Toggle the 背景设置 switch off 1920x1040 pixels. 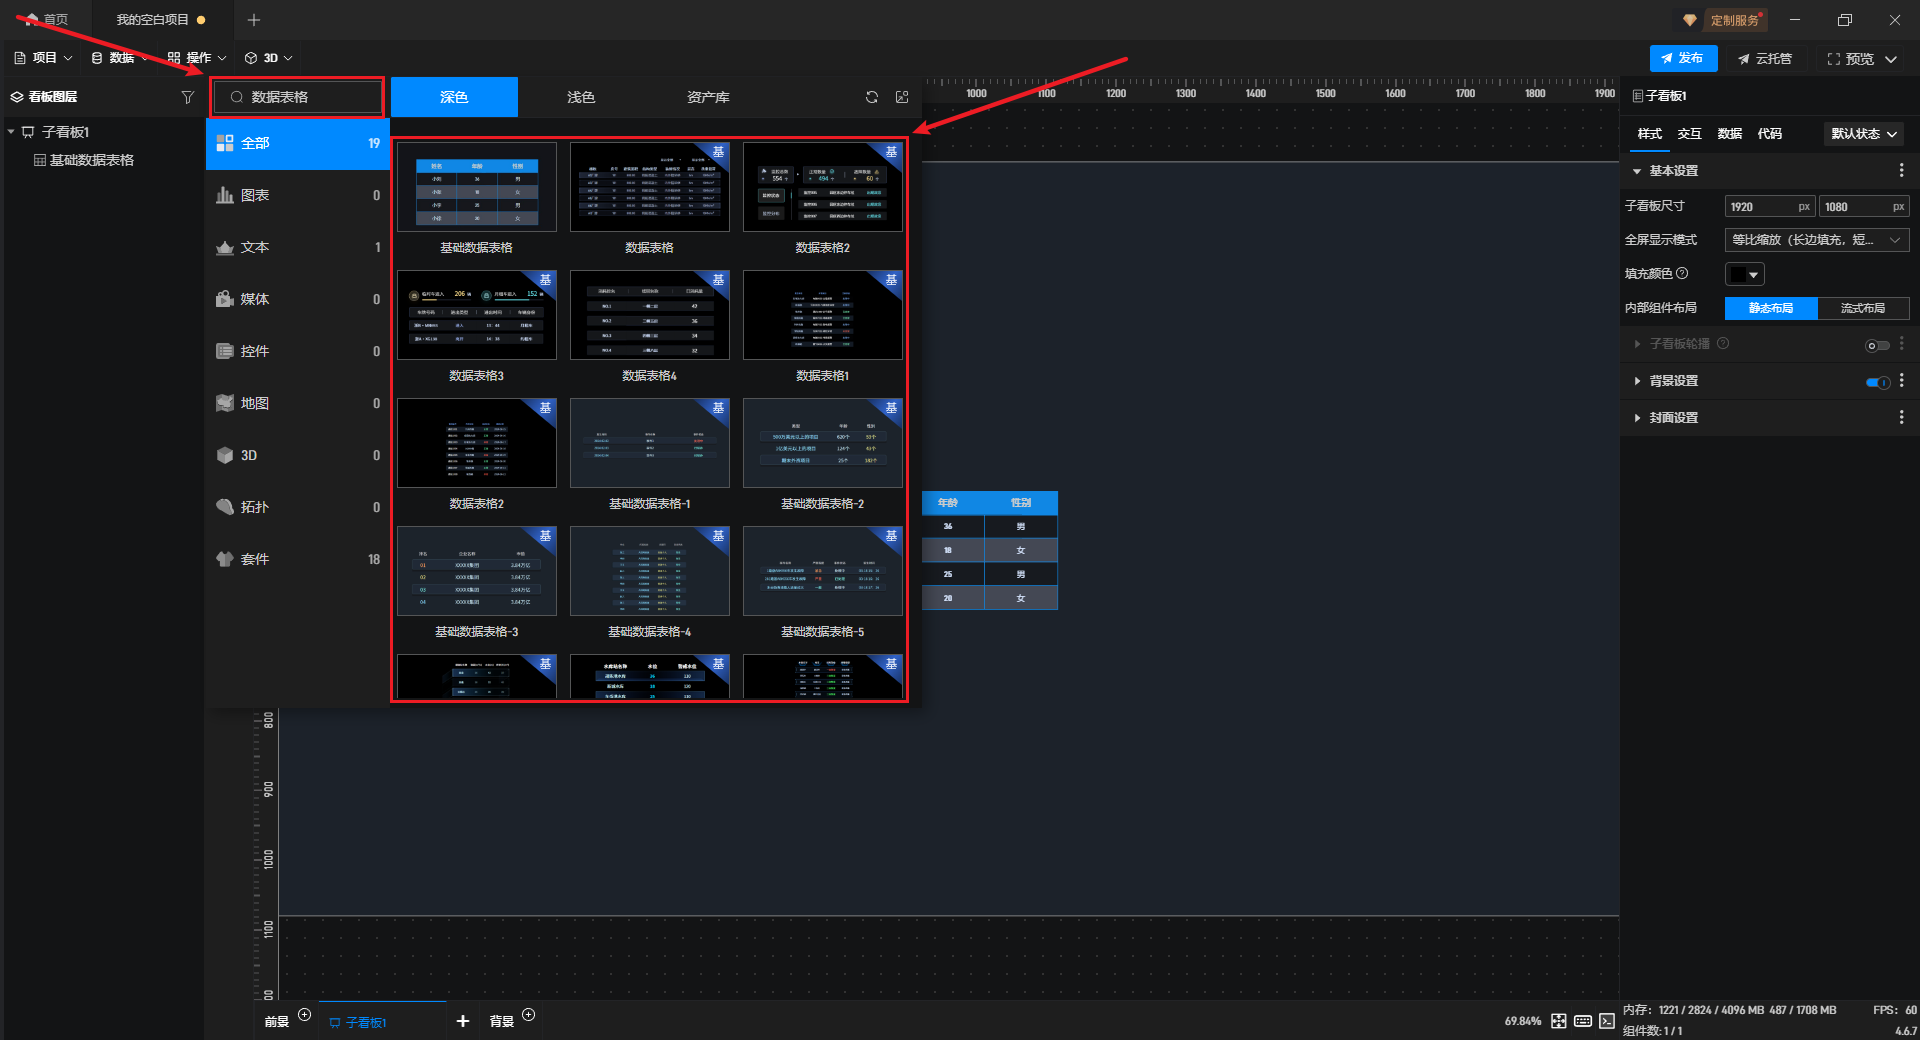coord(1877,382)
